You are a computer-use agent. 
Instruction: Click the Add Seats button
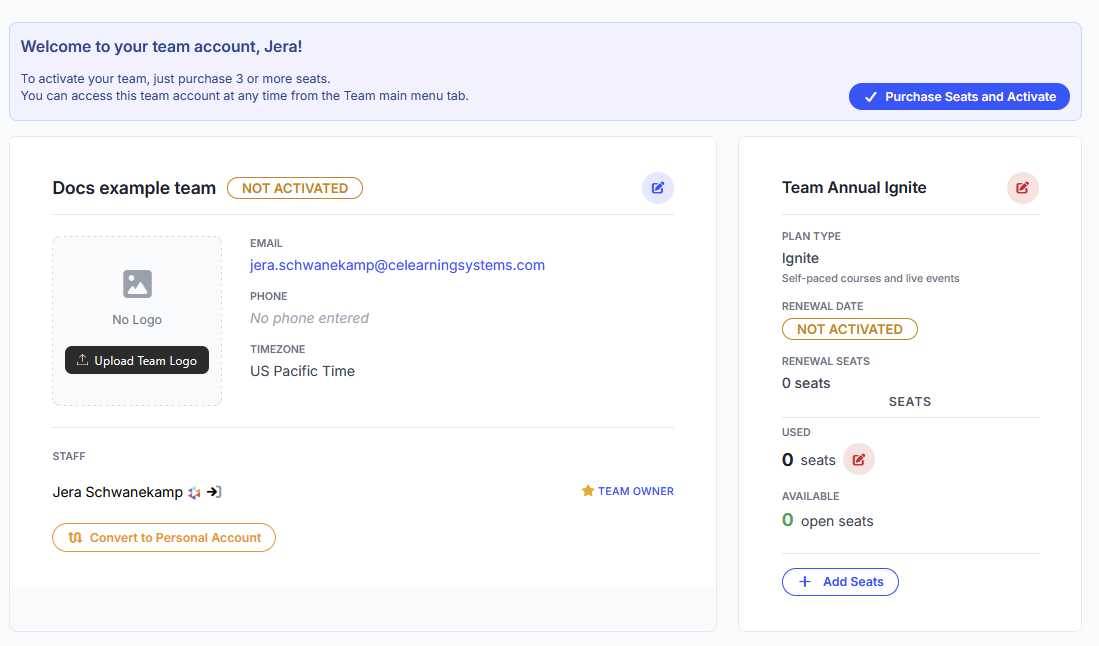pyautogui.click(x=840, y=582)
